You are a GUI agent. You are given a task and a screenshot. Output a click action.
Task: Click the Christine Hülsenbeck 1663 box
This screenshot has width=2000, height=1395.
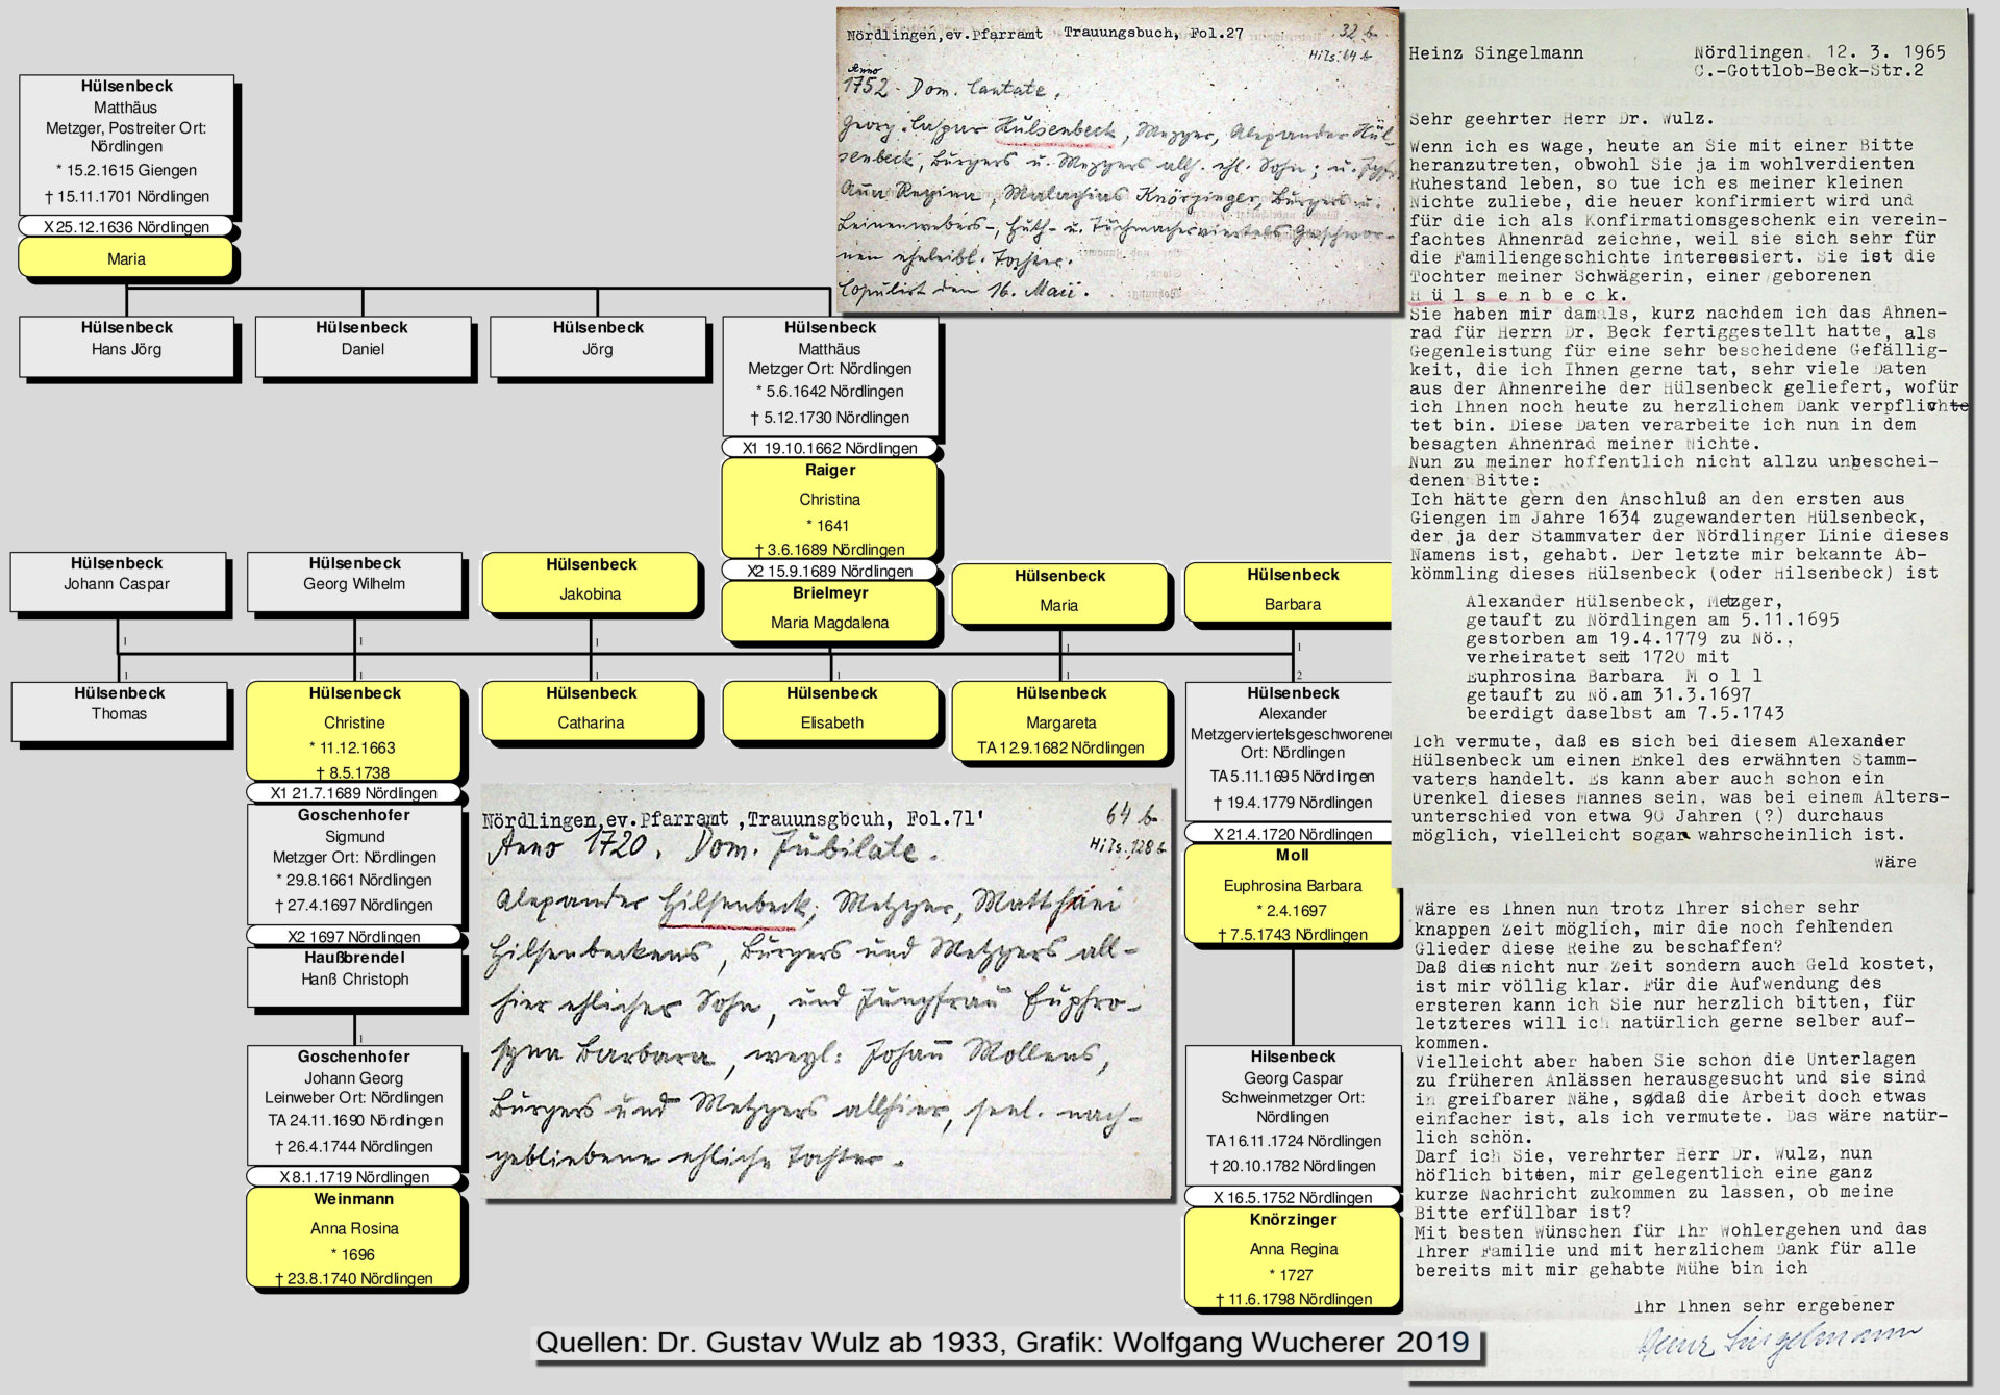click(354, 731)
